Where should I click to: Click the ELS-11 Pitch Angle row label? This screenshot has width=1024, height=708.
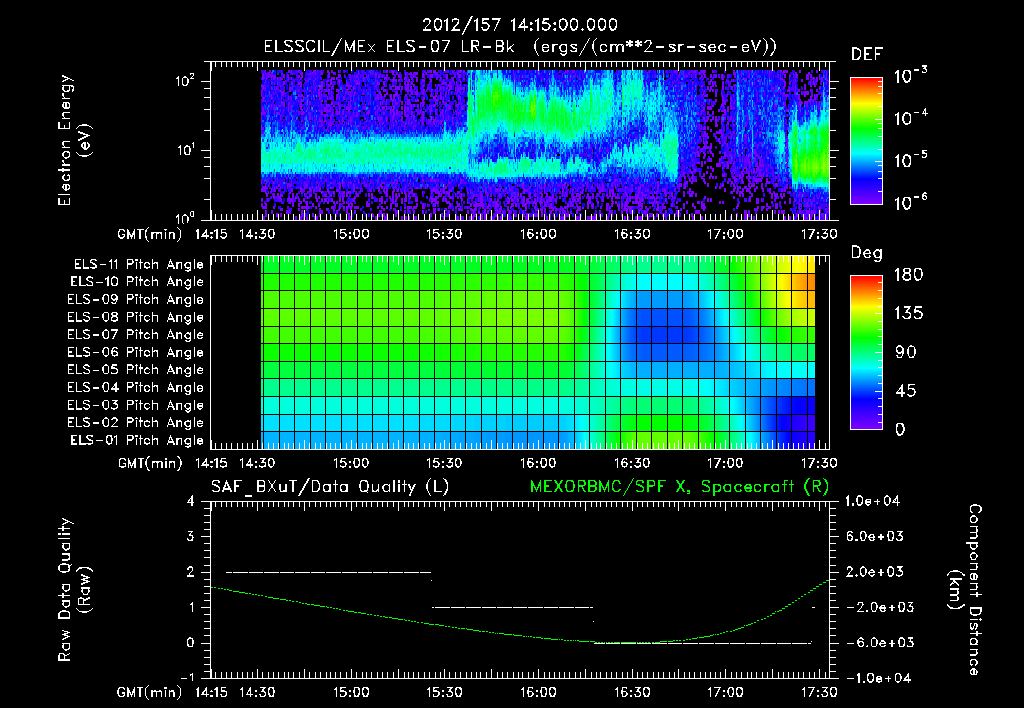pos(138,265)
